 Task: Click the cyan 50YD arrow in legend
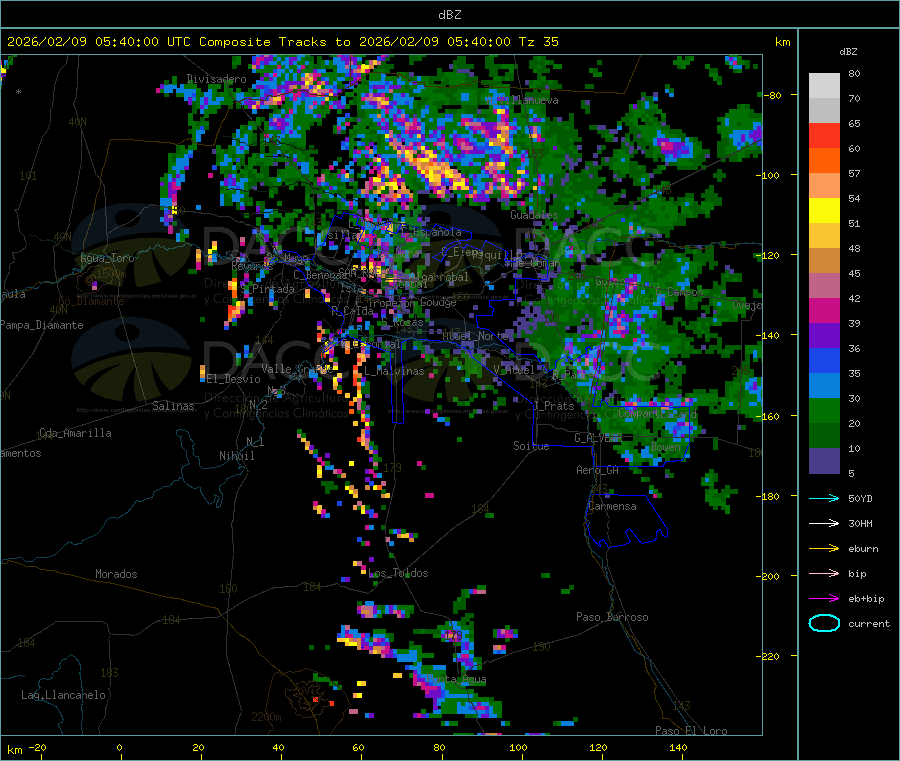(824, 498)
